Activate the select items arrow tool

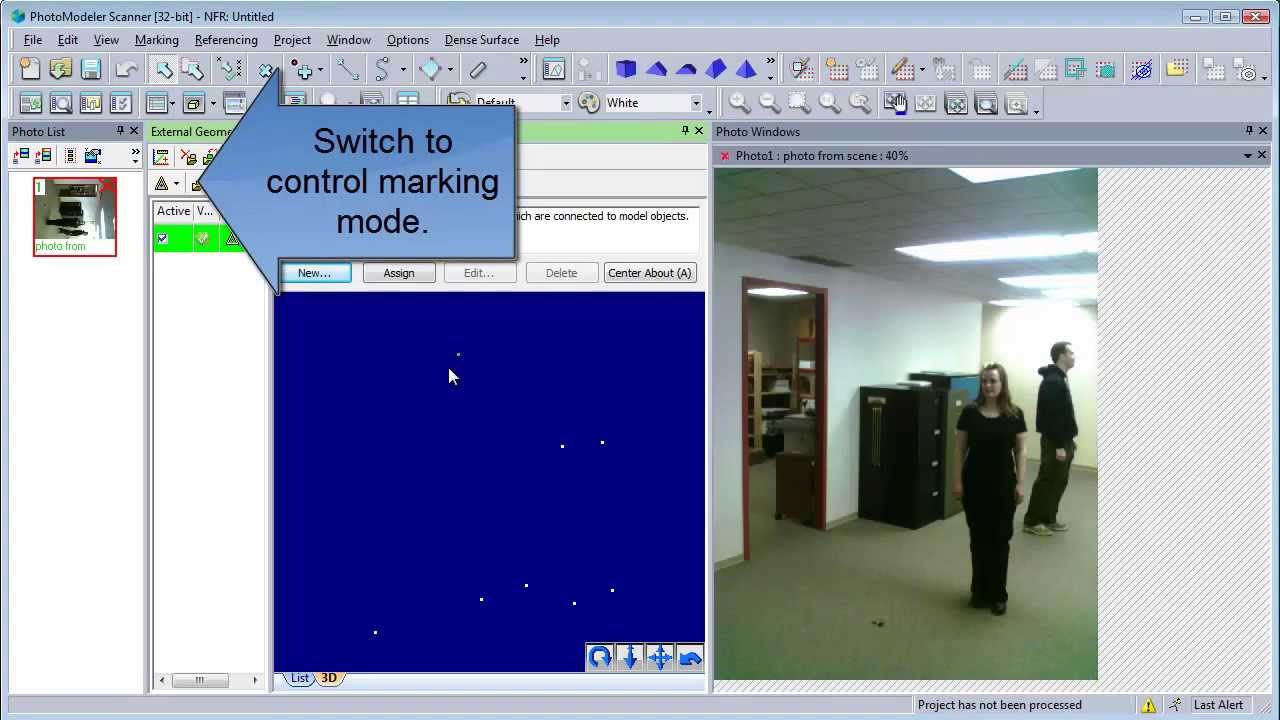point(163,70)
